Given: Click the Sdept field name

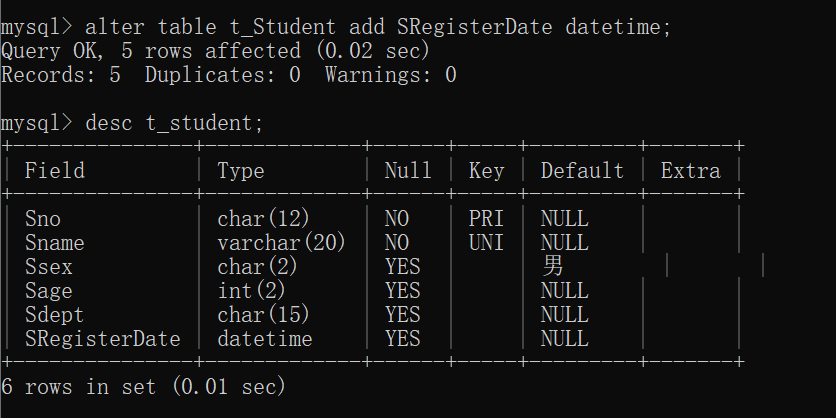Looking at the screenshot, I should [54, 315].
